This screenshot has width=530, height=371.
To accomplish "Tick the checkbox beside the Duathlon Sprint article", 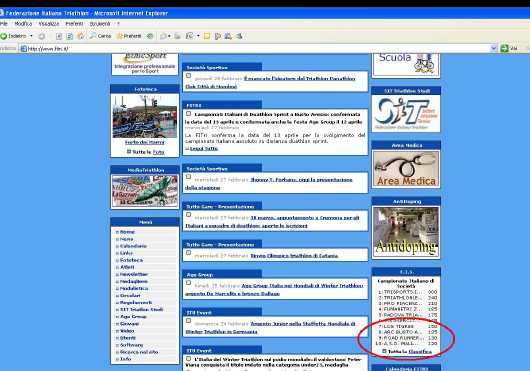I will [x=189, y=114].
